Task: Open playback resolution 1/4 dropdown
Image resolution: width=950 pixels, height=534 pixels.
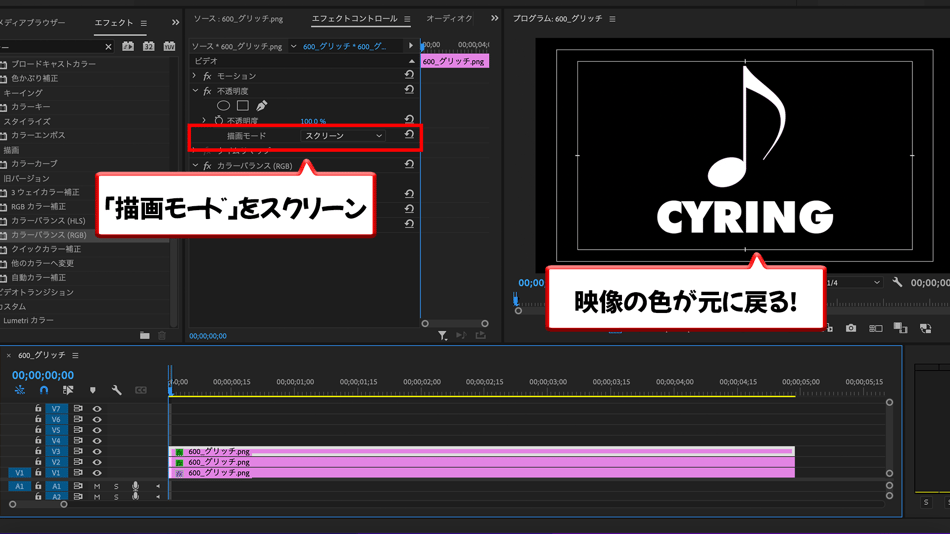Action: click(855, 283)
